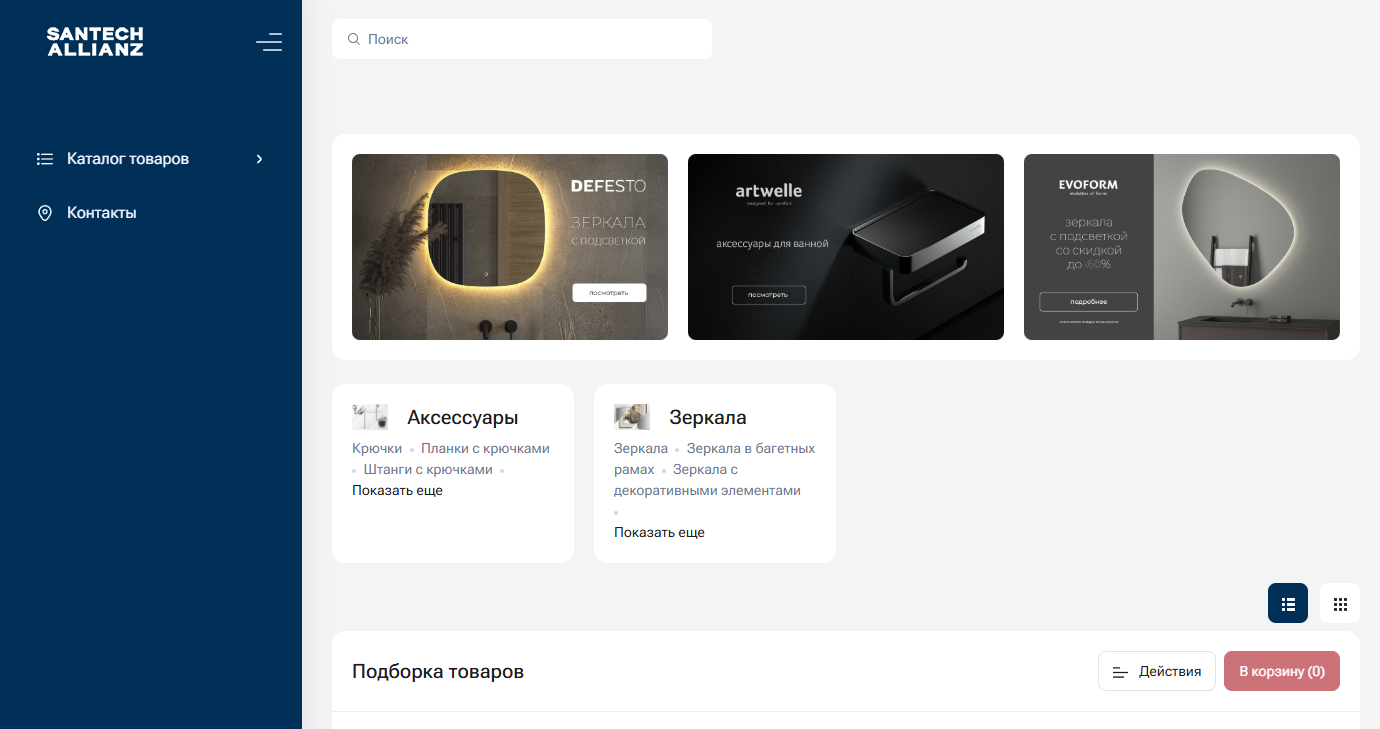Click the search magnifier icon
The image size is (1380, 729).
pos(353,39)
